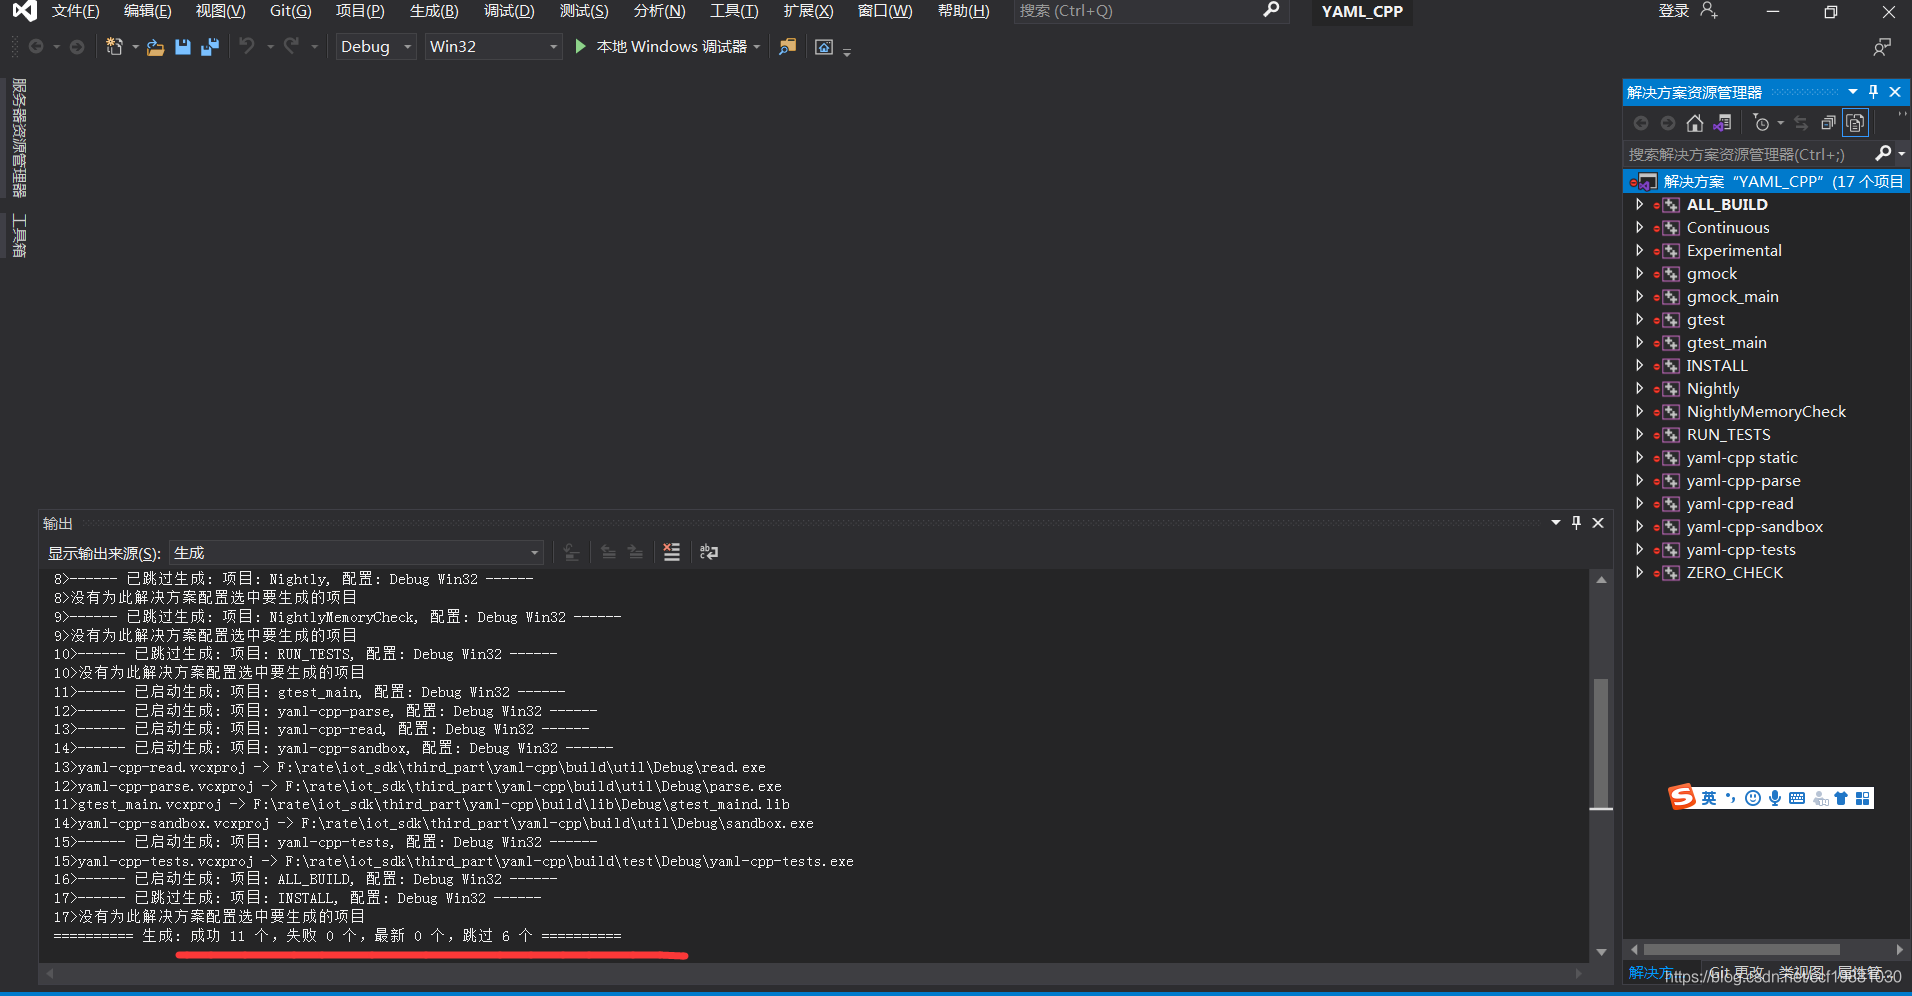Click the toolbar icon right of Find in Files
The height and width of the screenshot is (996, 1912).
824,47
